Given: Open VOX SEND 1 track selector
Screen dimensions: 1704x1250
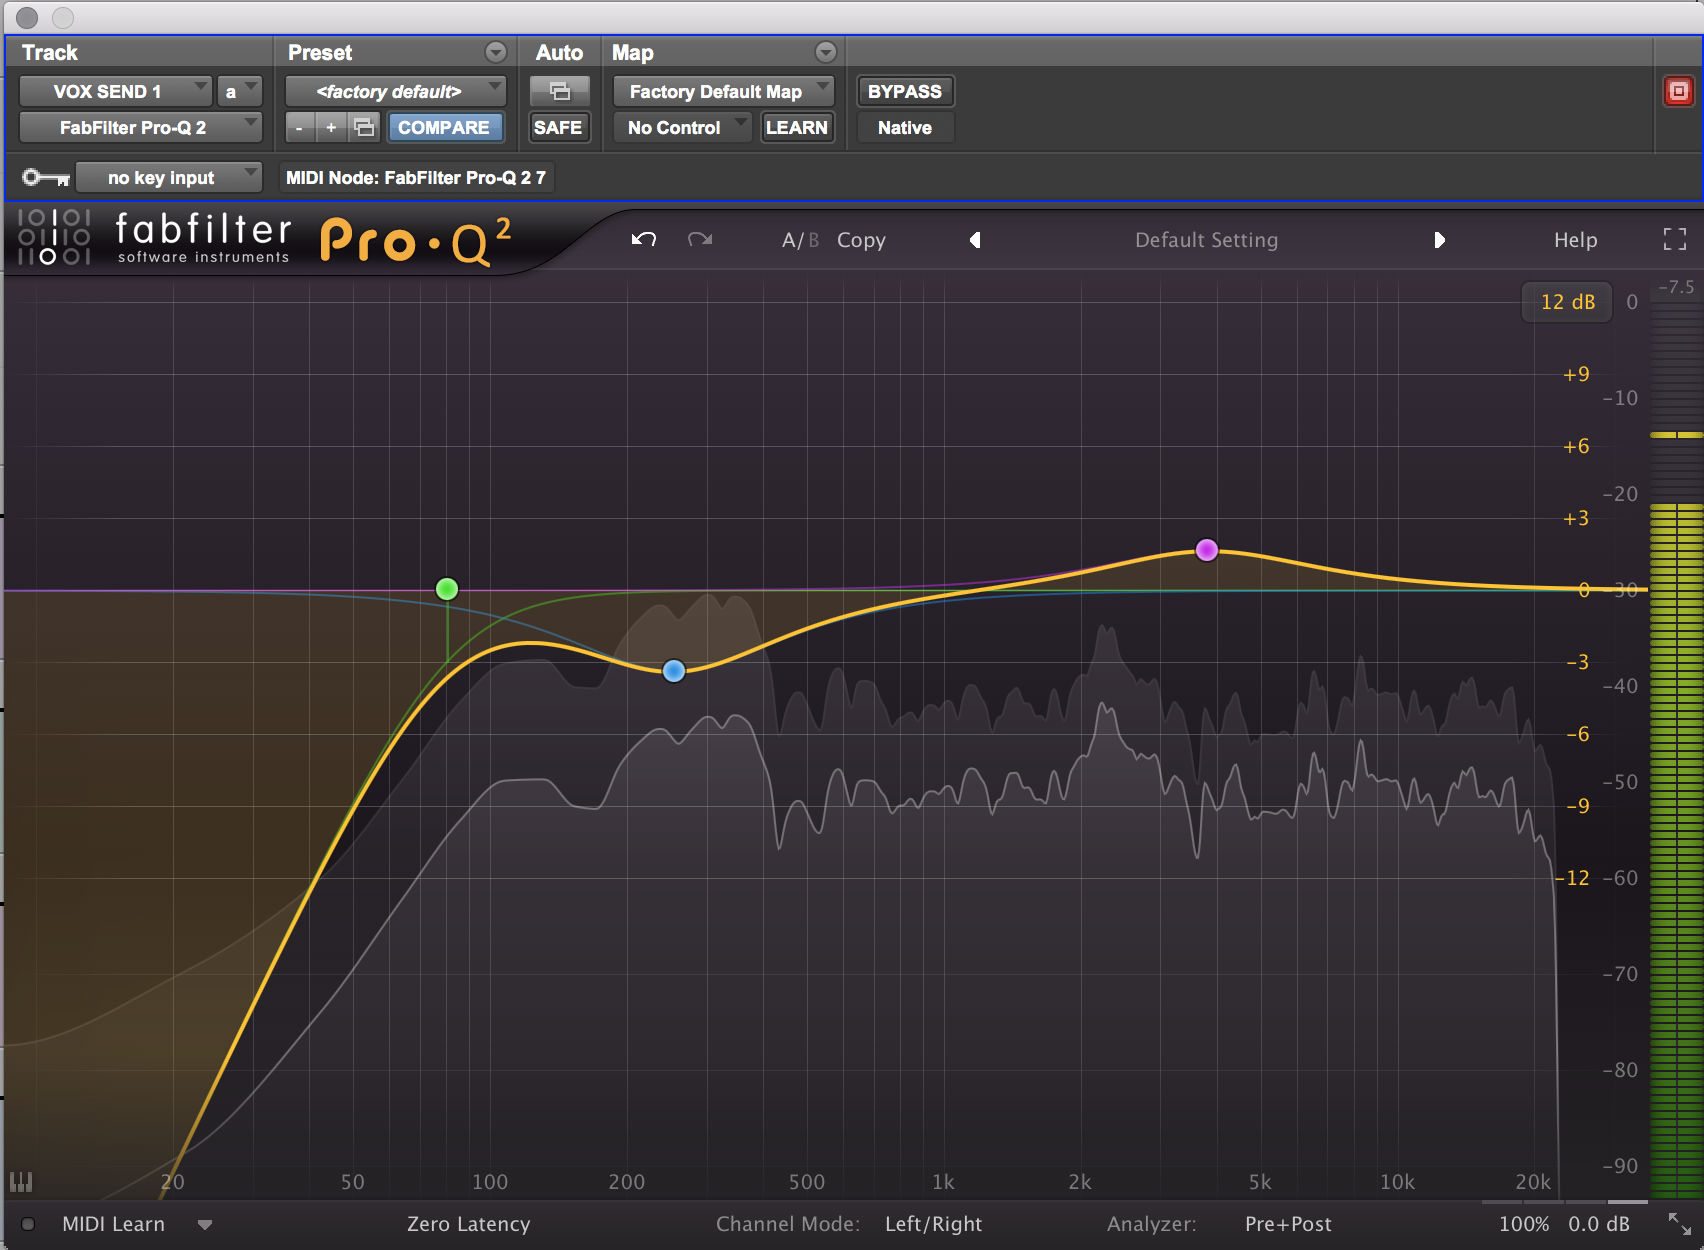Looking at the screenshot, I should click(x=116, y=91).
